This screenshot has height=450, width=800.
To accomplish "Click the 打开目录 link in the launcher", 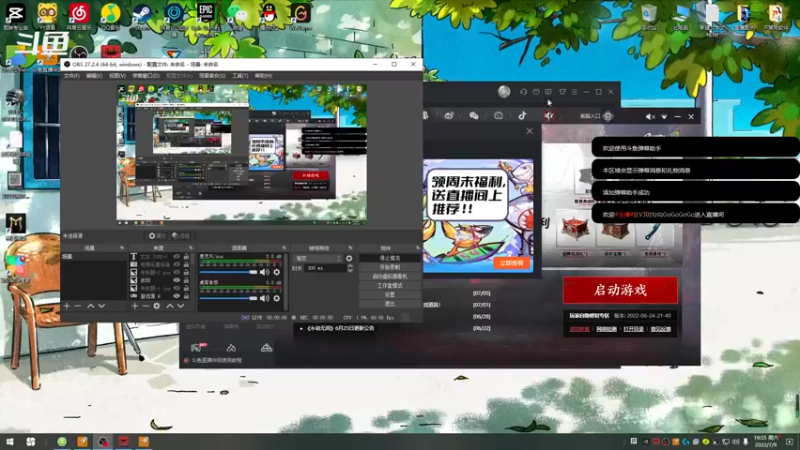I will (633, 329).
